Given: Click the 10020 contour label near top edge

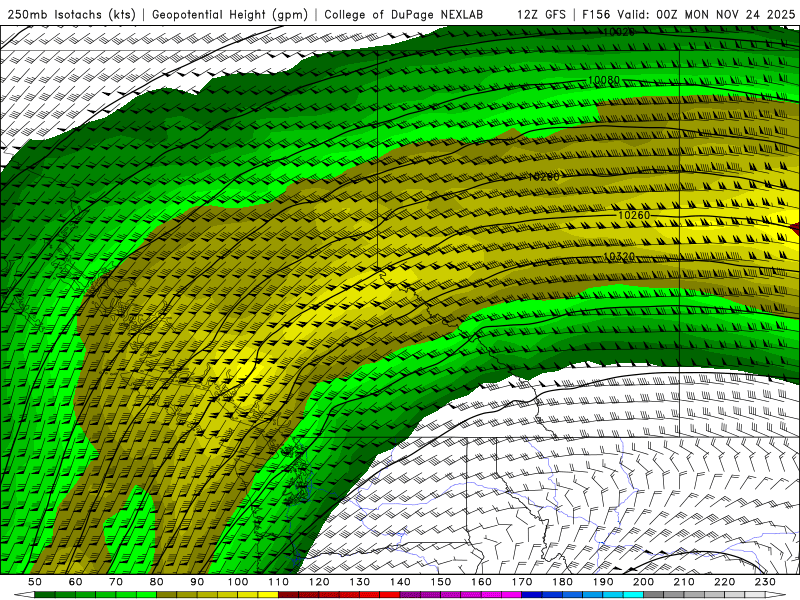Looking at the screenshot, I should (619, 32).
